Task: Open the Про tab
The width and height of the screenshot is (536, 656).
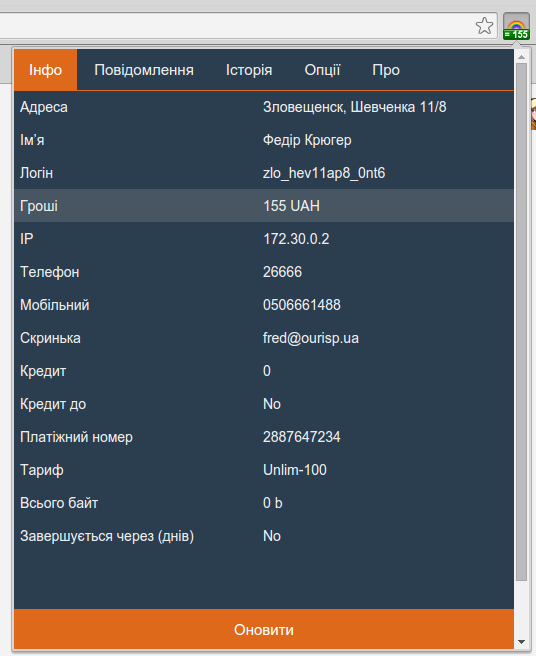Action: click(x=386, y=69)
